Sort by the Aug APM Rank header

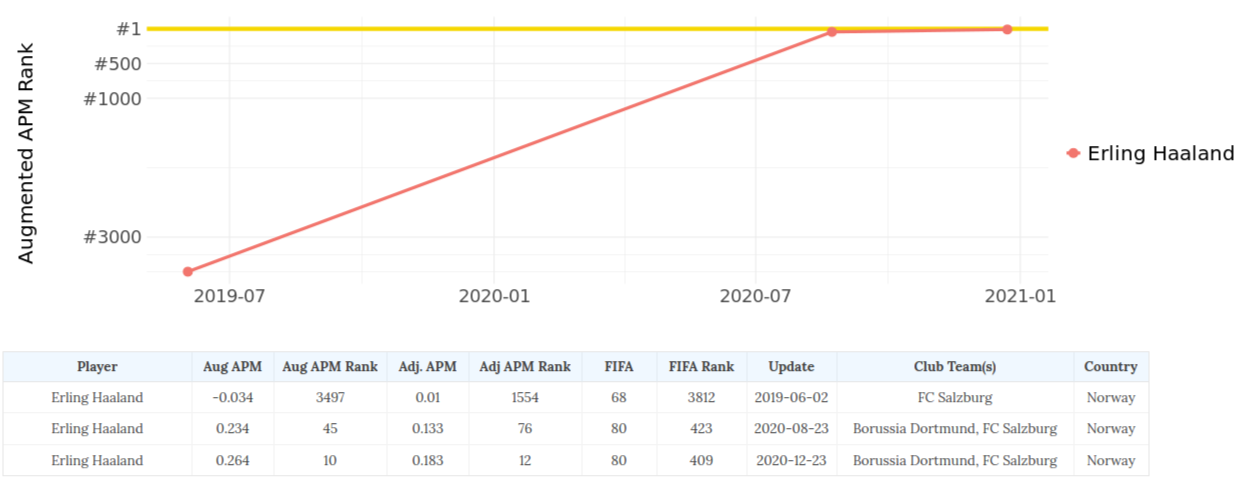point(330,367)
